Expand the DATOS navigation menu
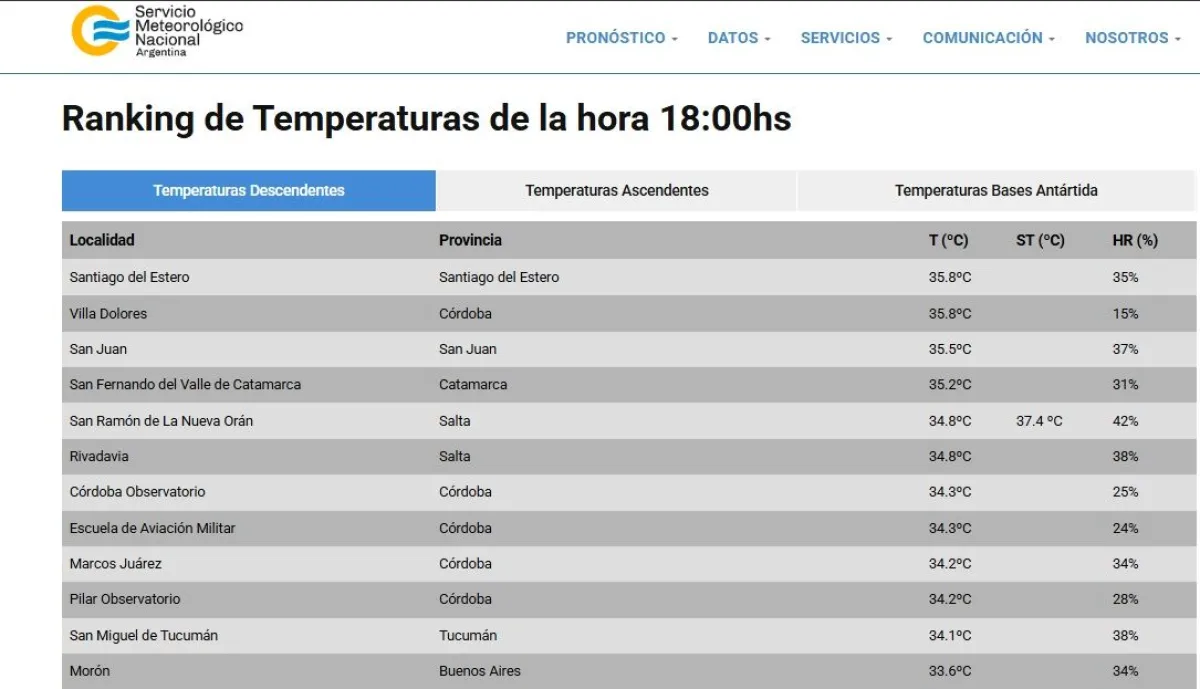Image resolution: width=1200 pixels, height=689 pixels. pyautogui.click(x=738, y=38)
